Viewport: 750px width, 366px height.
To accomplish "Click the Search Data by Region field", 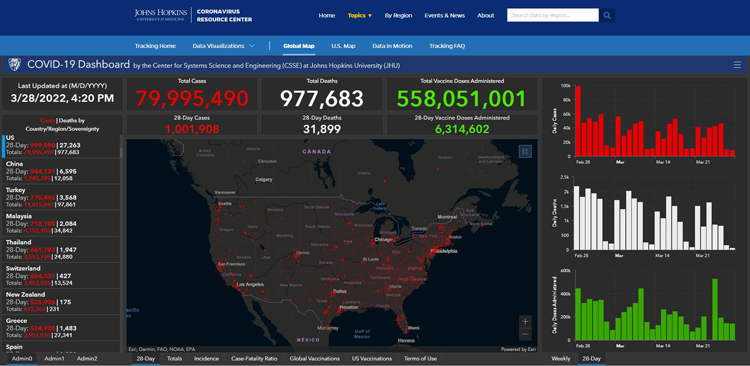I will (x=552, y=15).
